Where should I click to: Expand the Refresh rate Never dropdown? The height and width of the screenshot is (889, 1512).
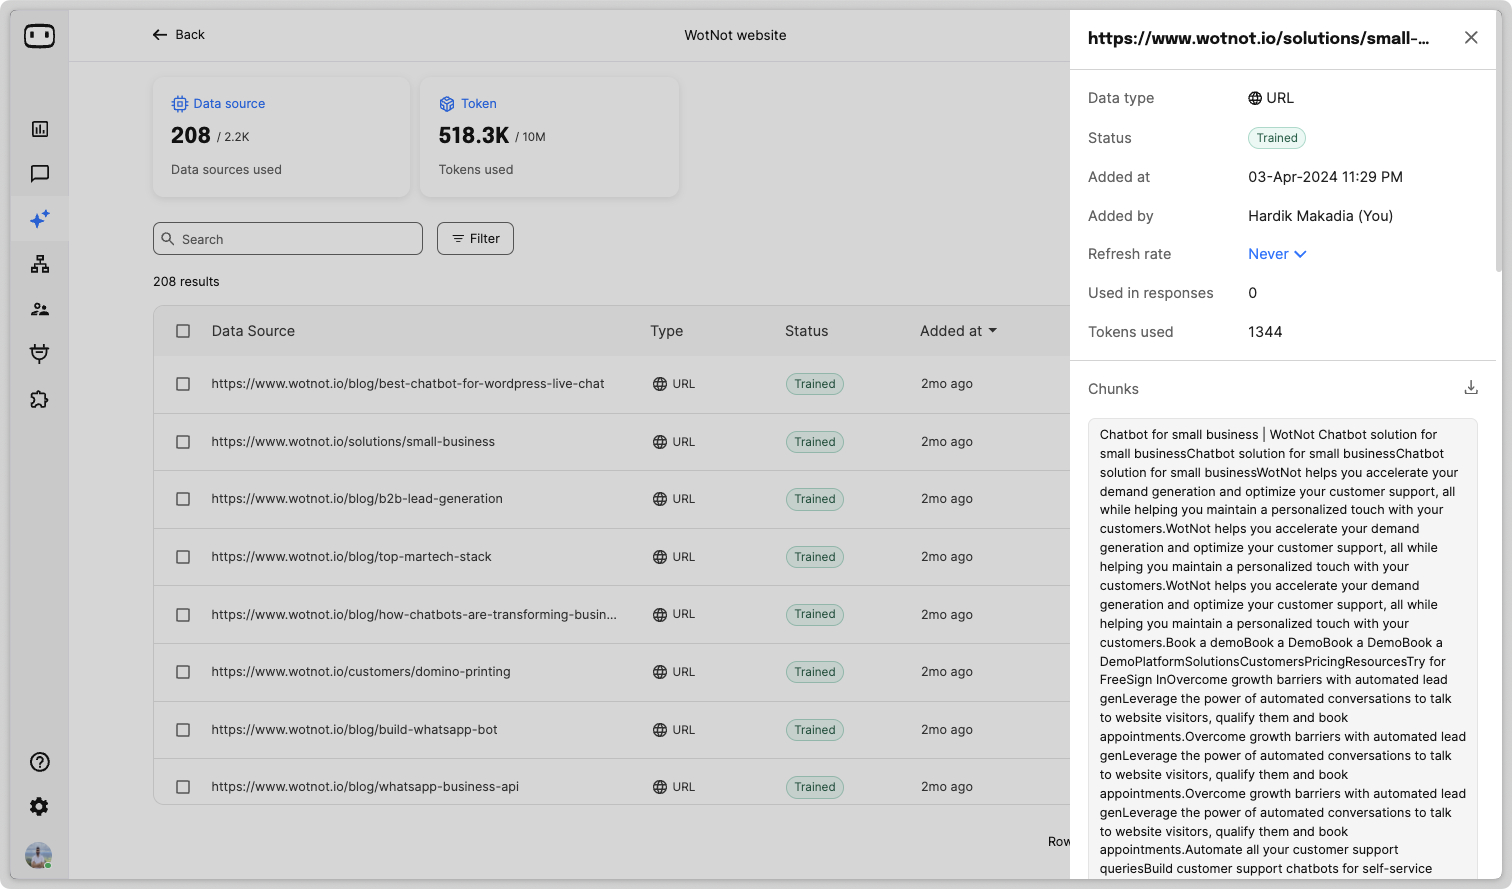1277,254
